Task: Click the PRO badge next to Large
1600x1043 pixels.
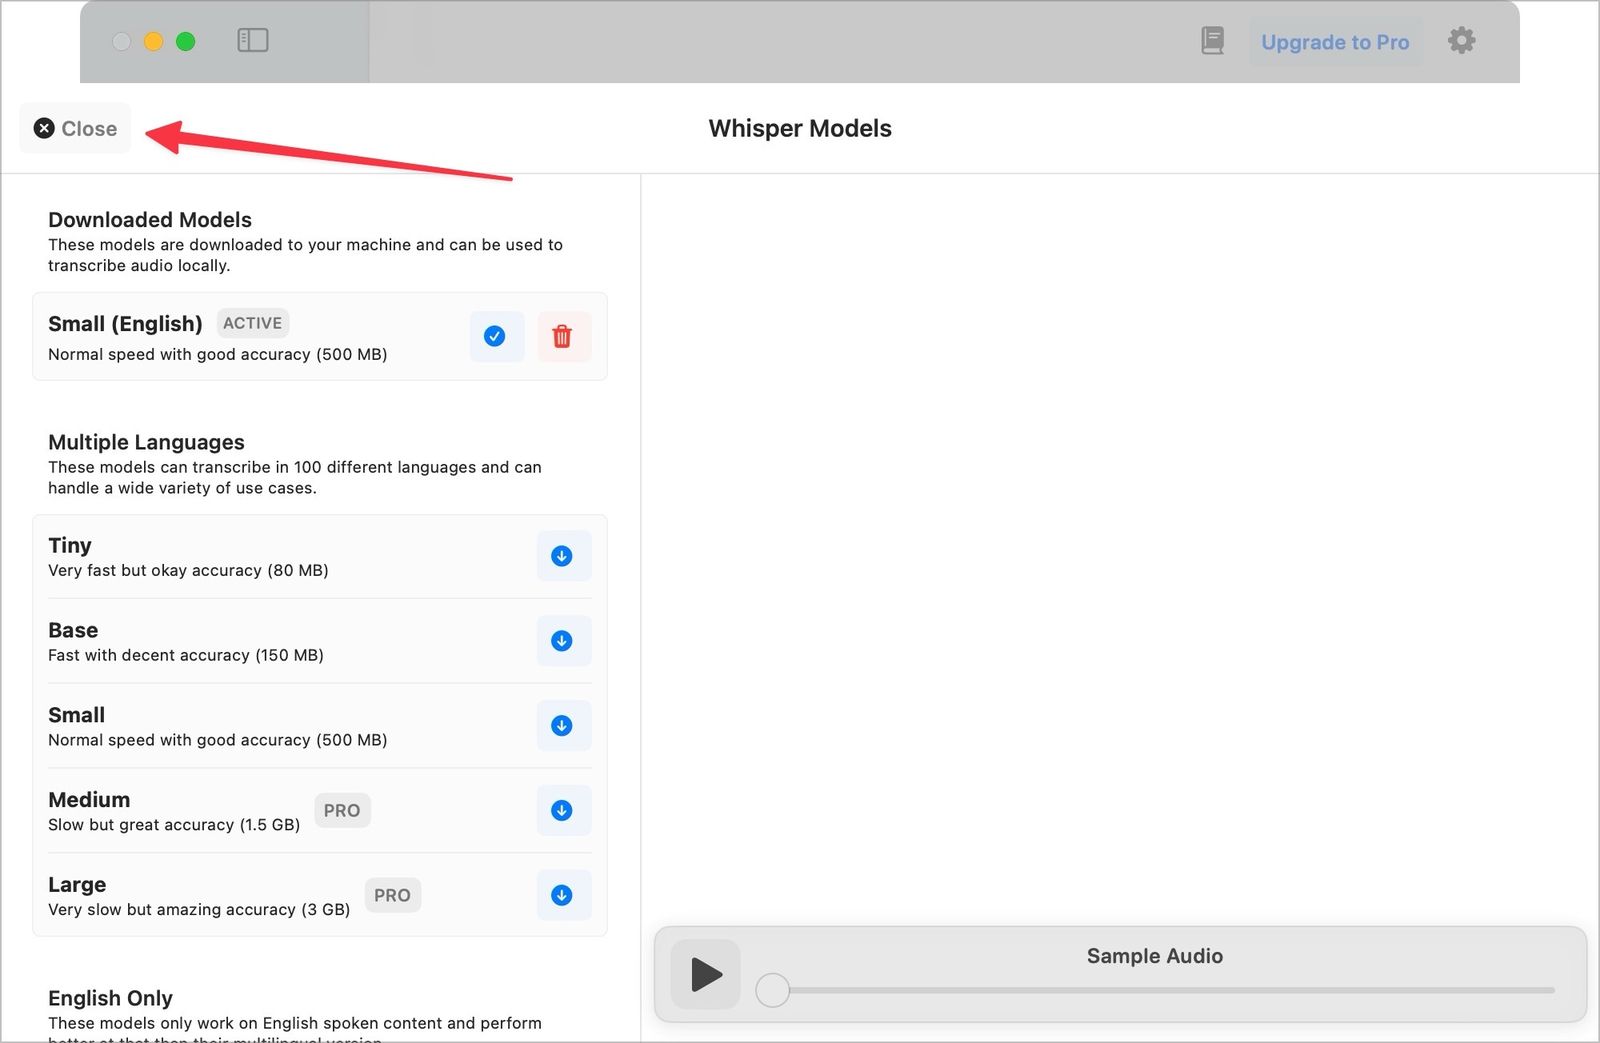Action: [x=392, y=895]
